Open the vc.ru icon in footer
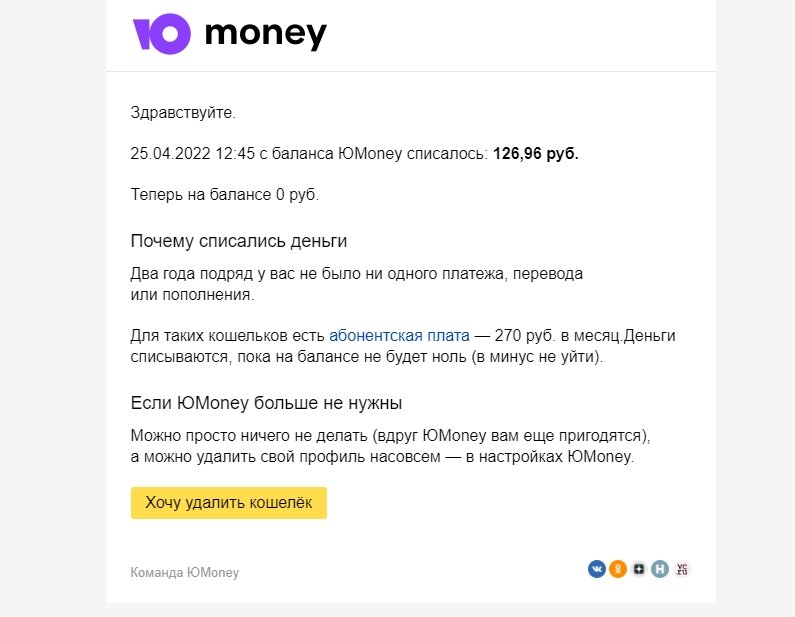 pyautogui.click(x=682, y=569)
